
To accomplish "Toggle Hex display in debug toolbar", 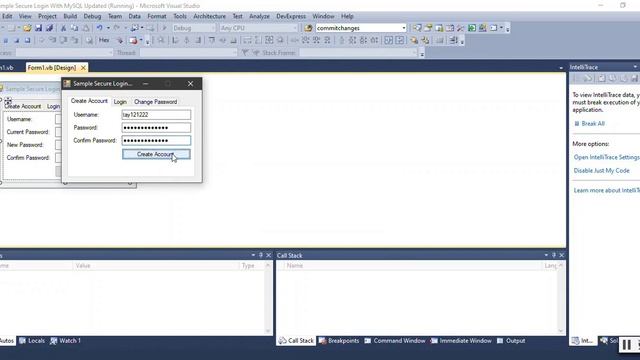I will 104,40.
